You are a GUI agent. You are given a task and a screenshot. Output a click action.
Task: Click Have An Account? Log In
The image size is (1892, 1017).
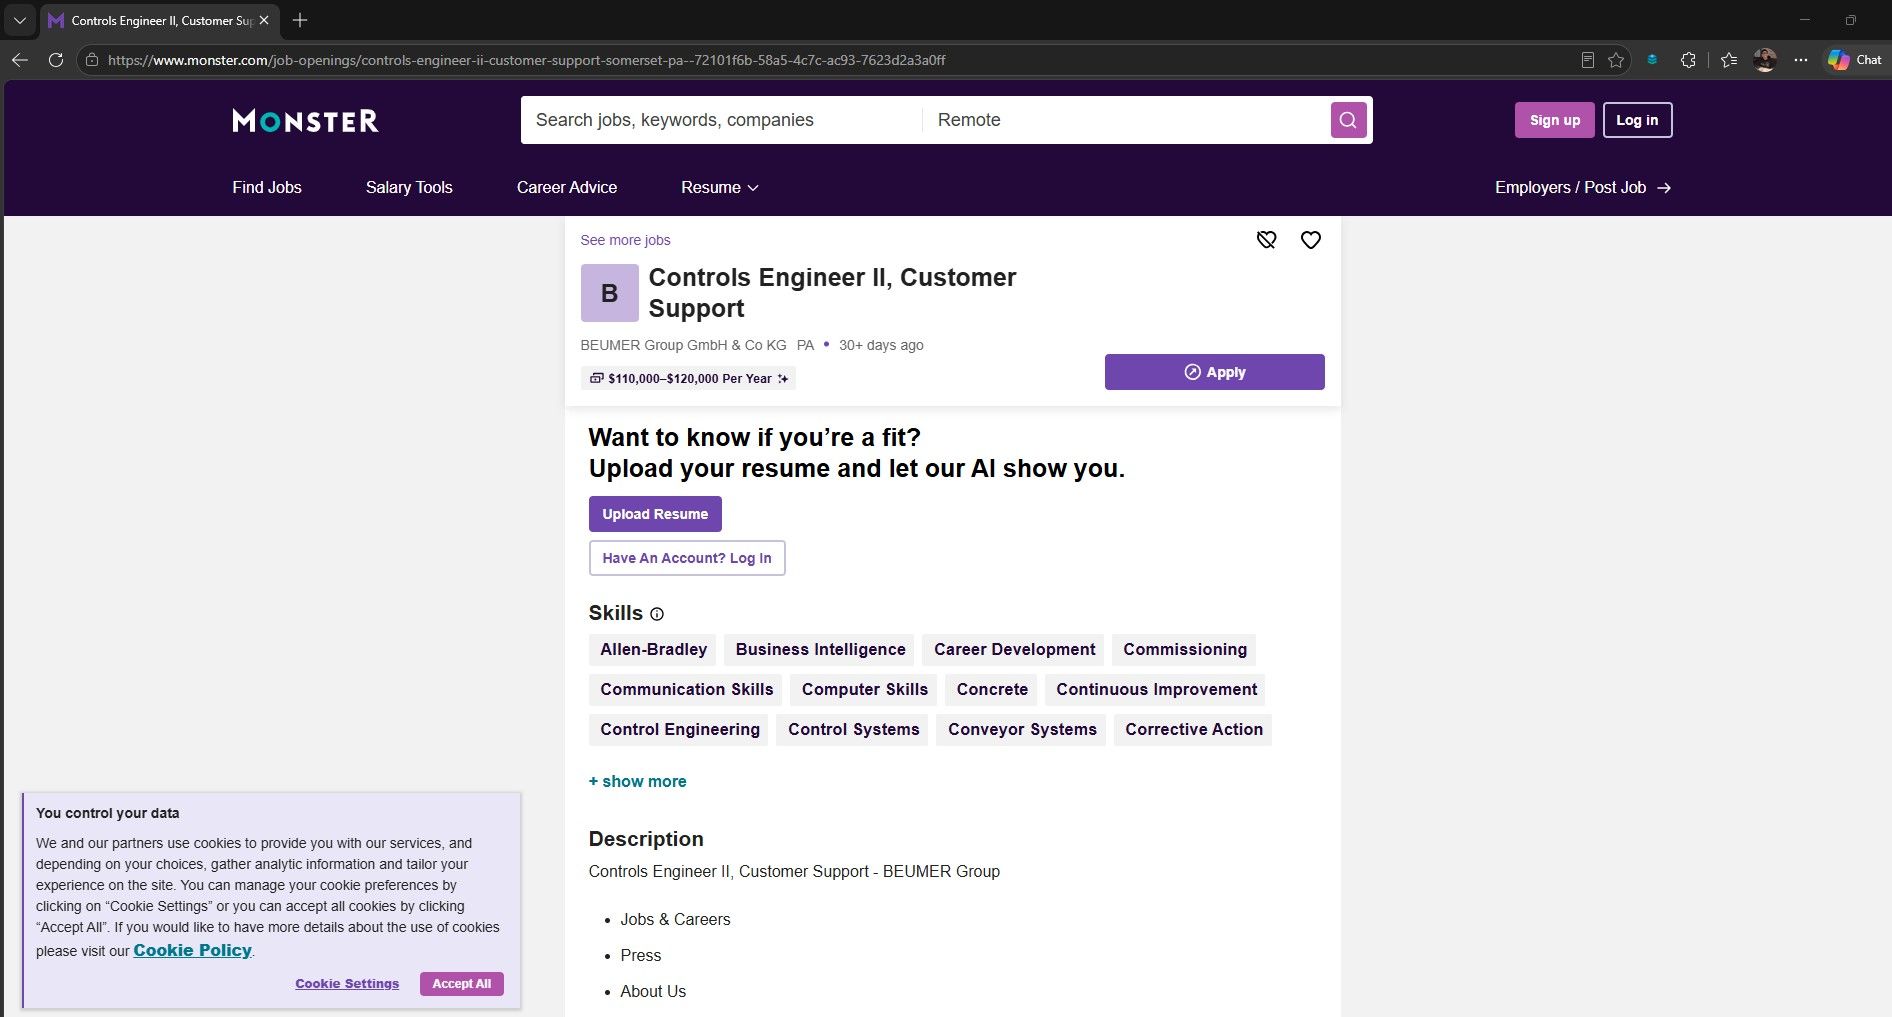(x=687, y=558)
